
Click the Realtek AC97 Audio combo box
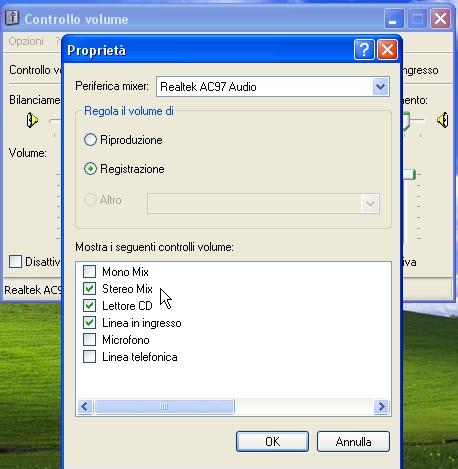[273, 87]
